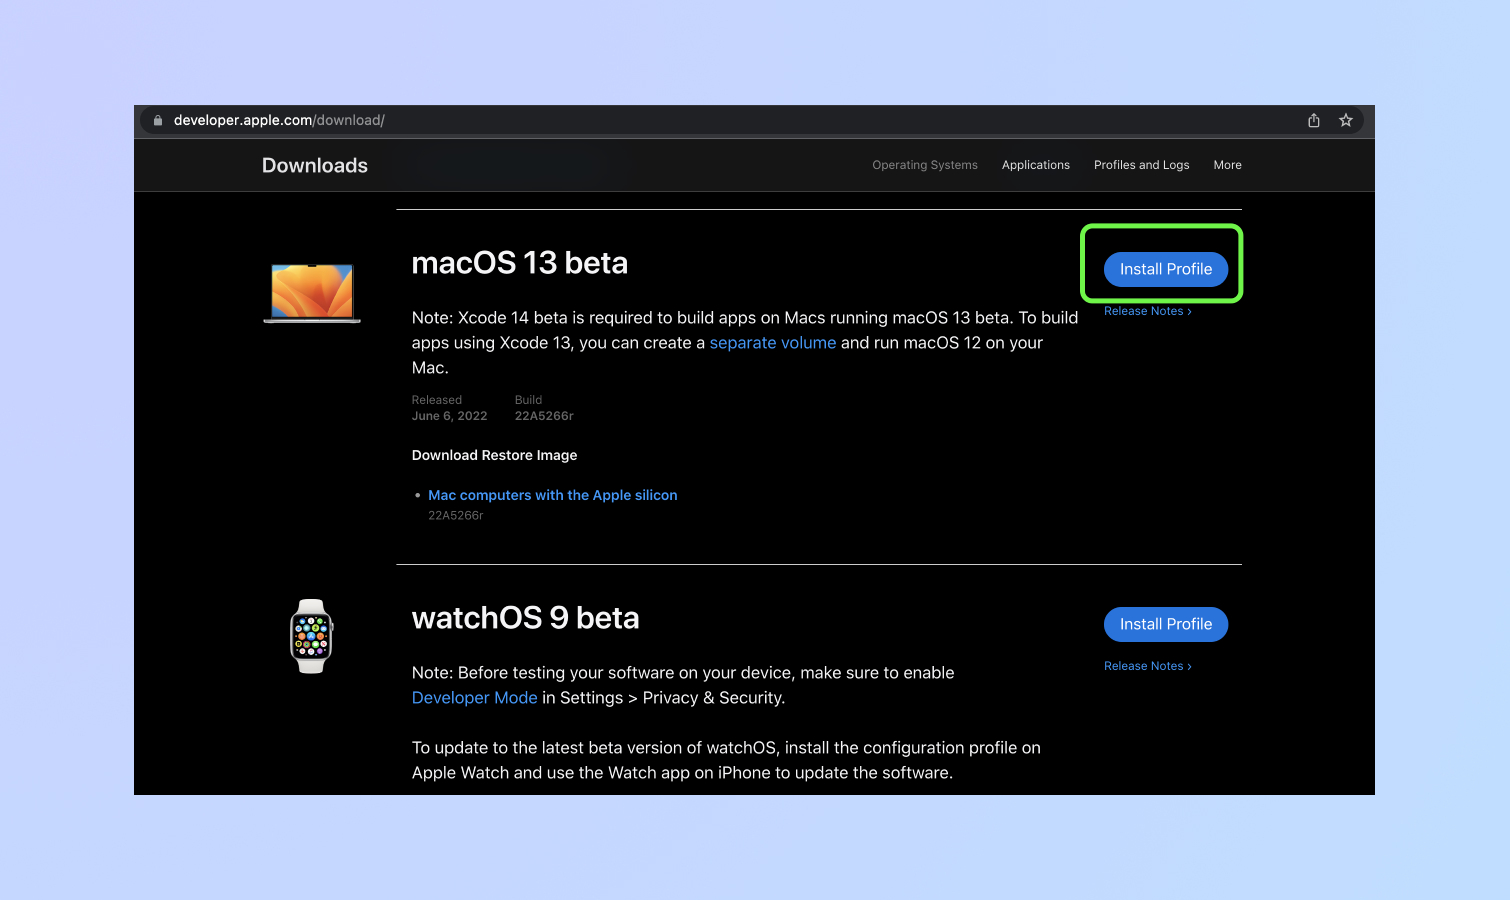Viewport: 1510px width, 900px height.
Task: Open the separate volume link
Action: (773, 343)
